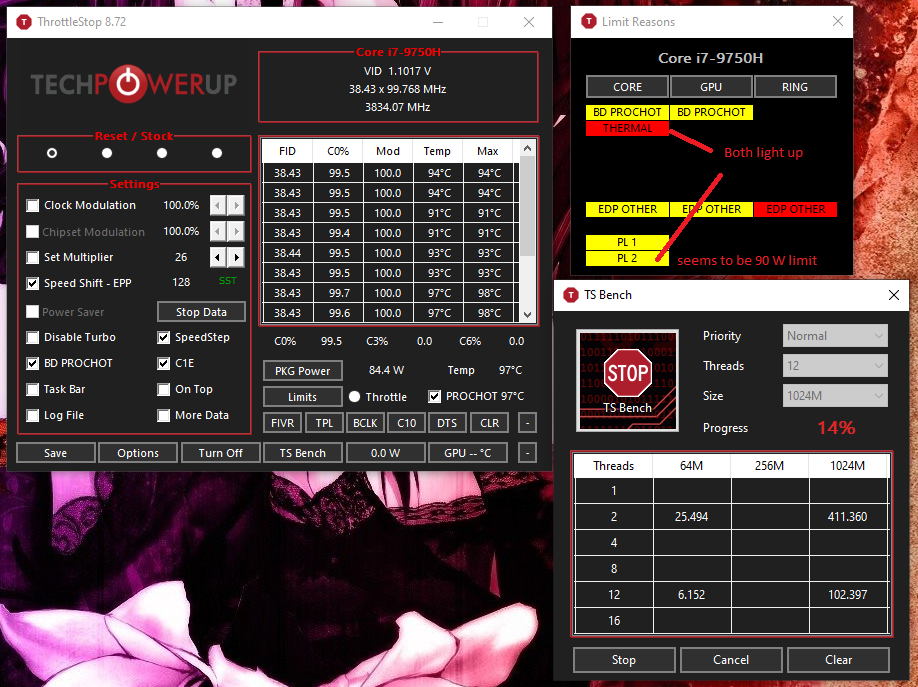The width and height of the screenshot is (918, 687).
Task: Click the Turn Off button
Action: 221,453
